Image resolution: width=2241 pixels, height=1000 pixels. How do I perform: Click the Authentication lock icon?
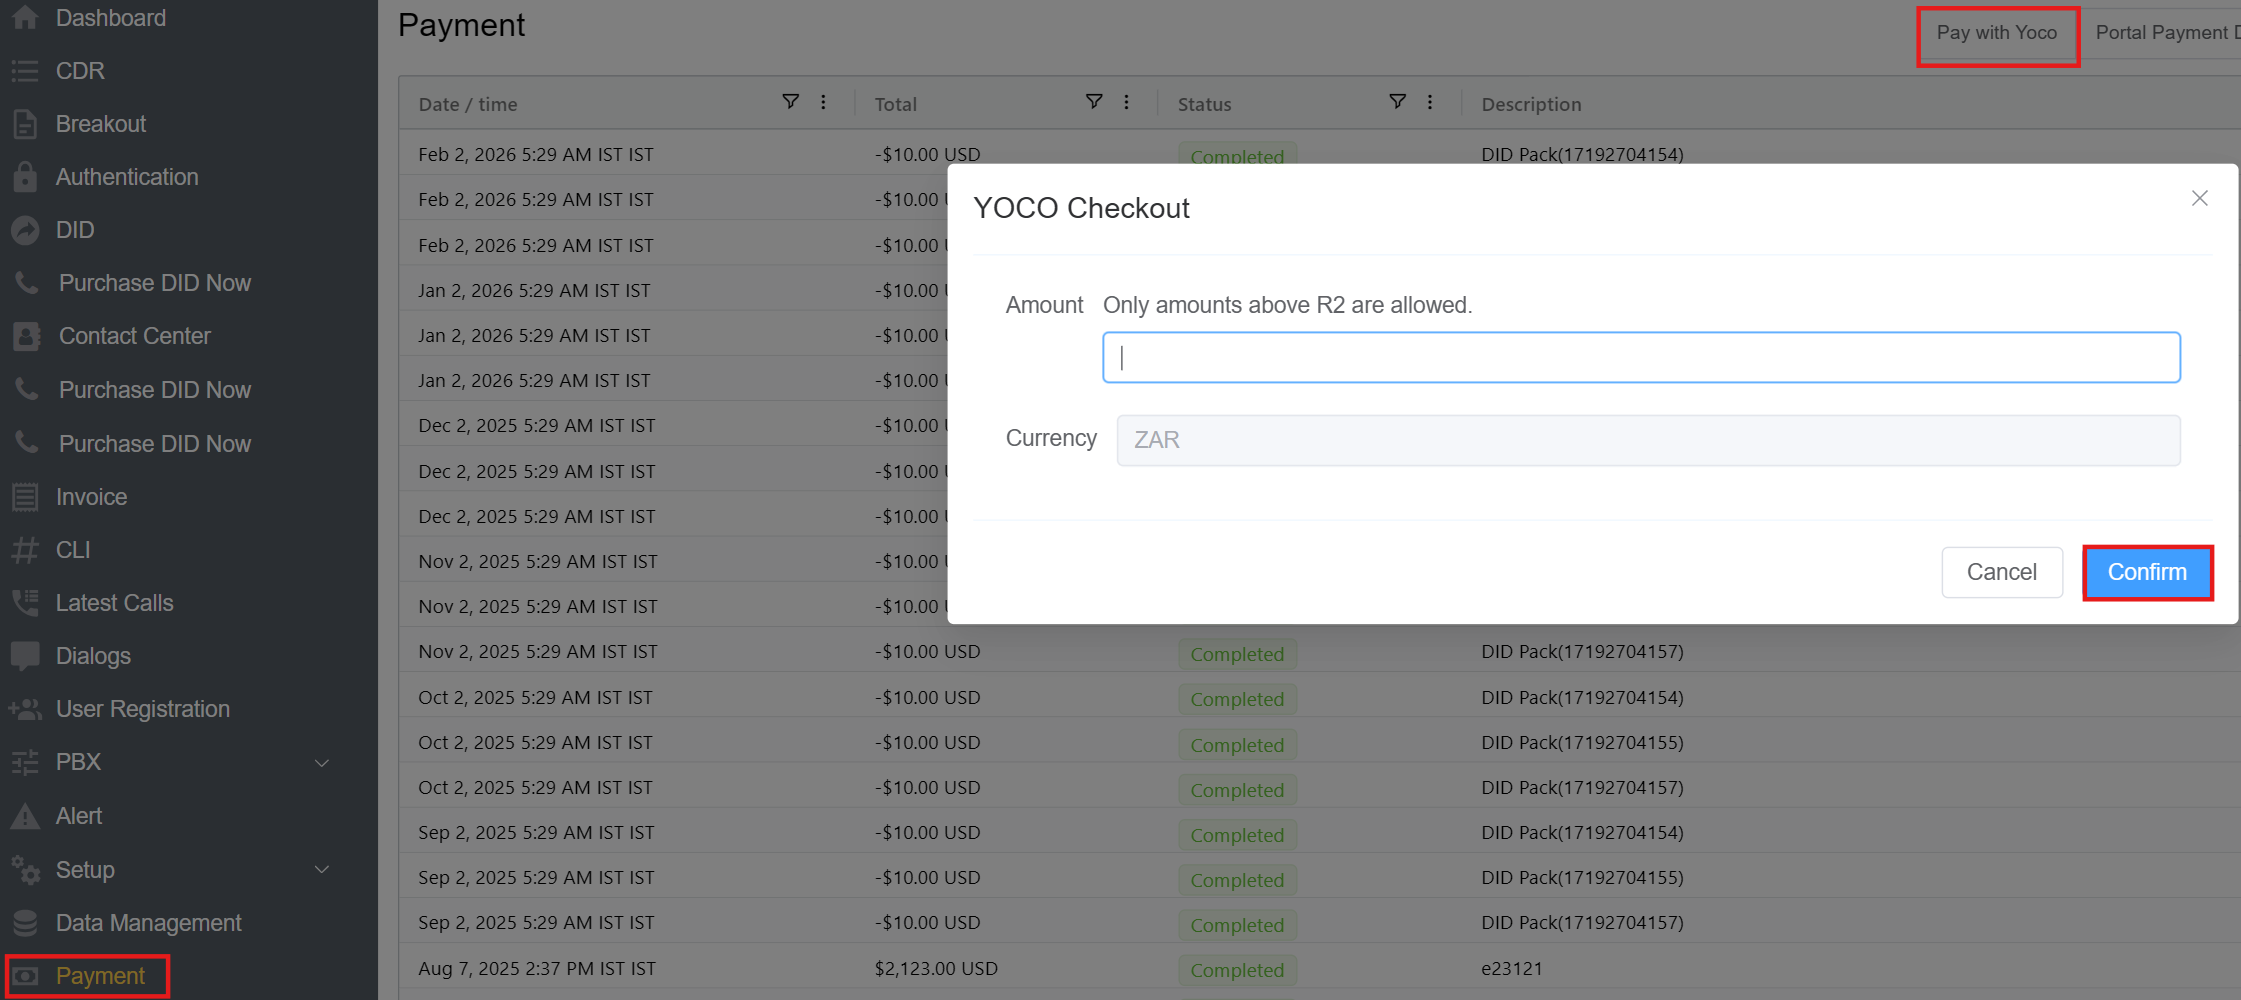point(25,177)
